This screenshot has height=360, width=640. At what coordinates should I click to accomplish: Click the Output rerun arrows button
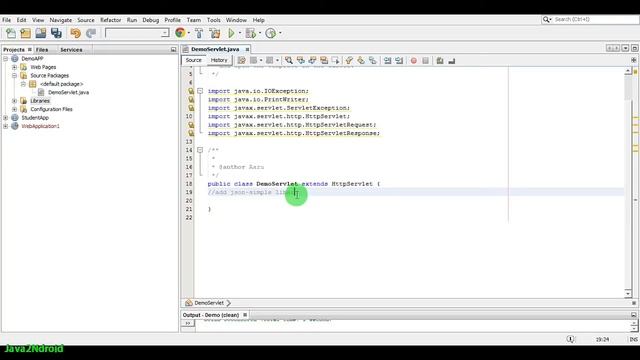click(188, 323)
